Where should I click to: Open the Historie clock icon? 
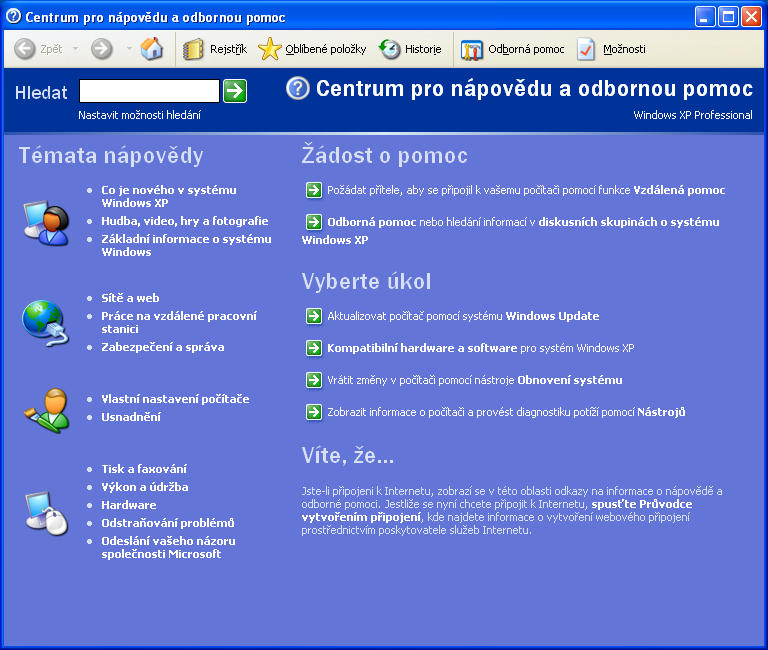390,49
